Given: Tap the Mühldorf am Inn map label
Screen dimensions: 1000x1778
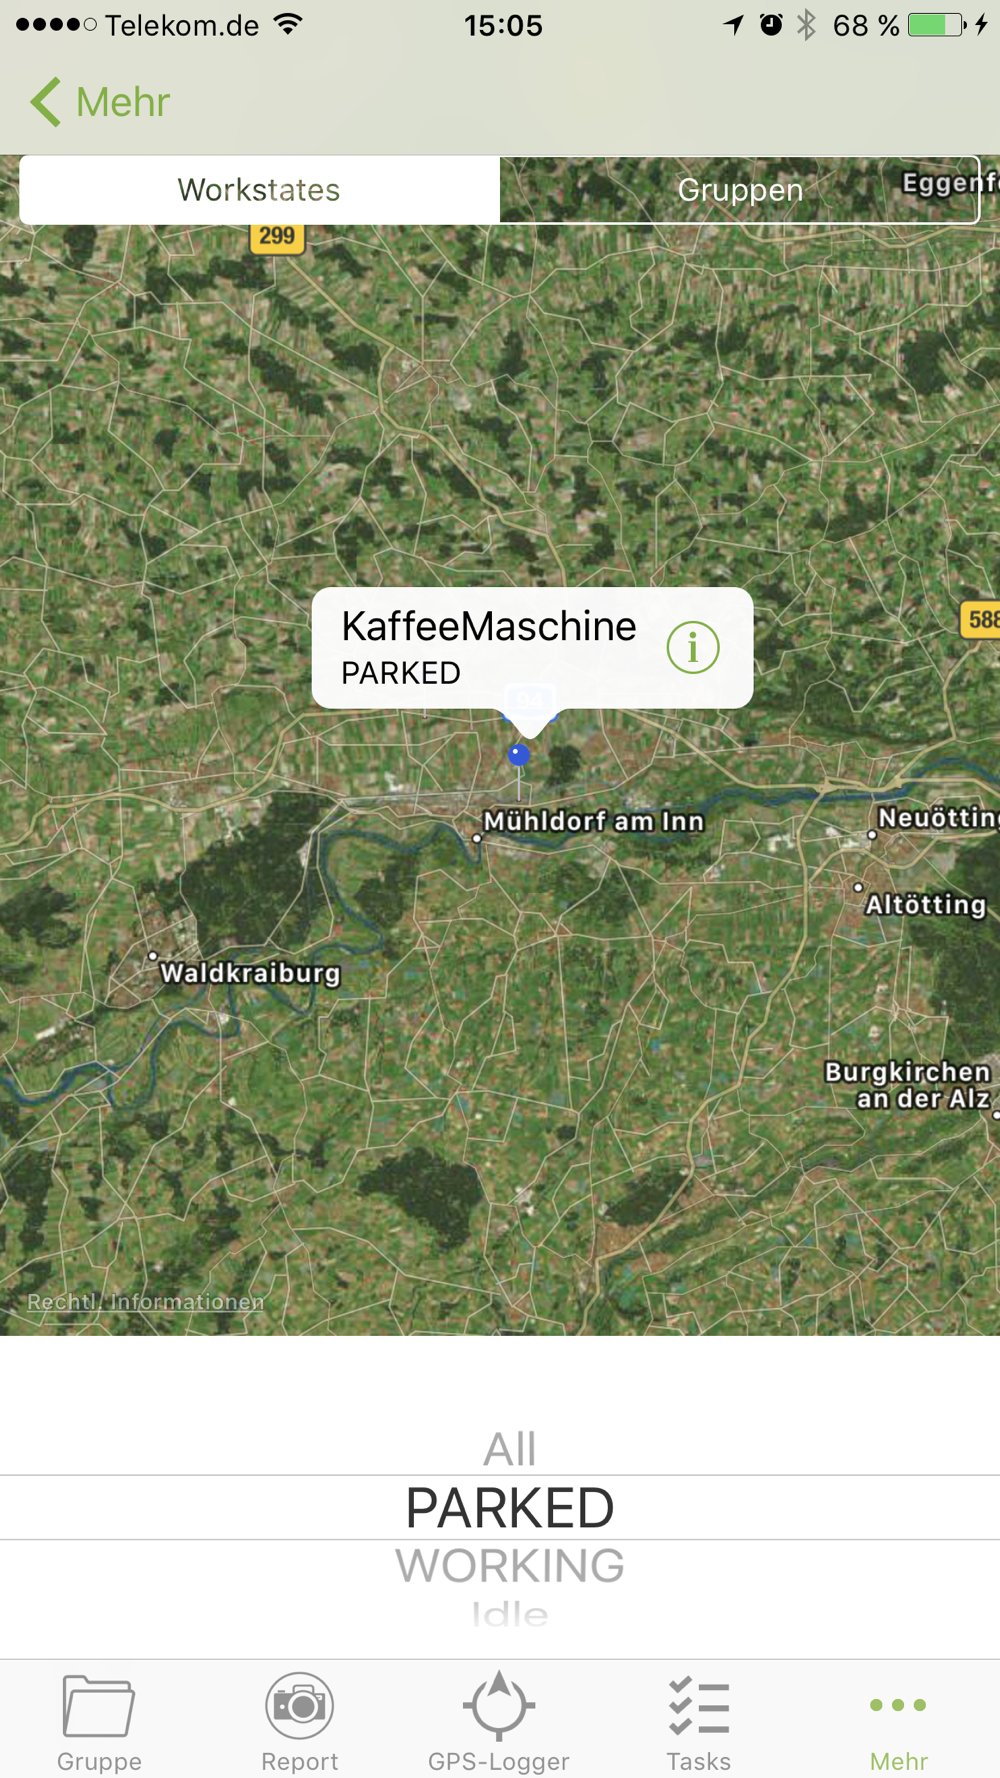Looking at the screenshot, I should pos(594,821).
